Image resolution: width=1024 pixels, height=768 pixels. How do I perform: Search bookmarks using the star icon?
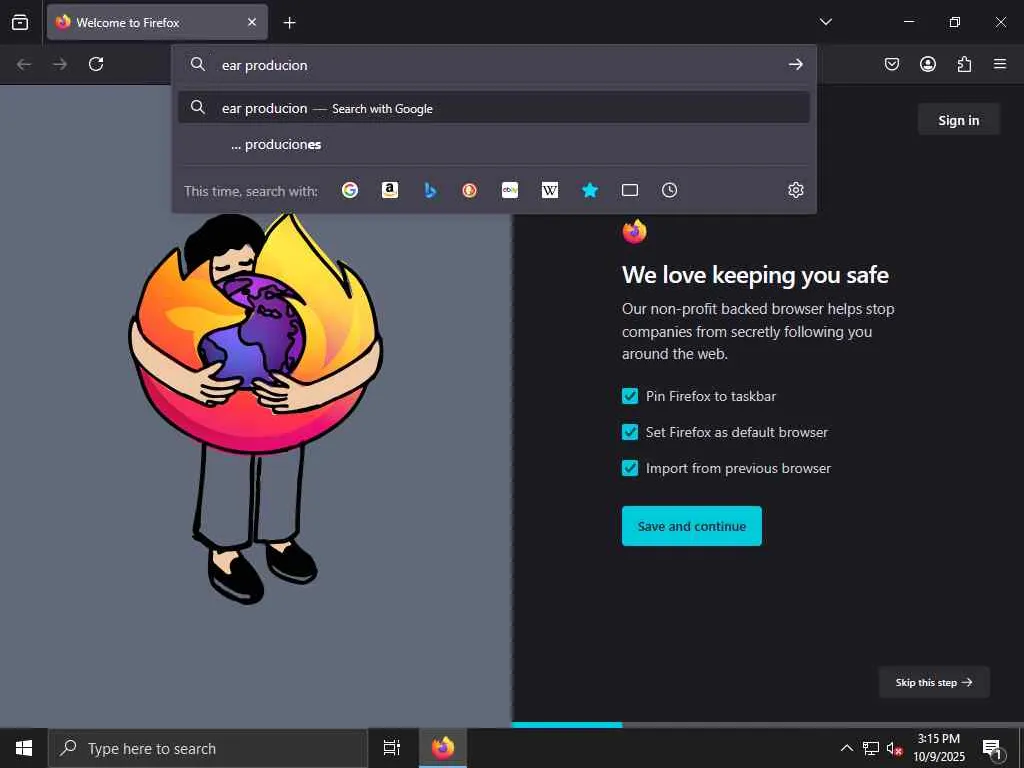(590, 190)
